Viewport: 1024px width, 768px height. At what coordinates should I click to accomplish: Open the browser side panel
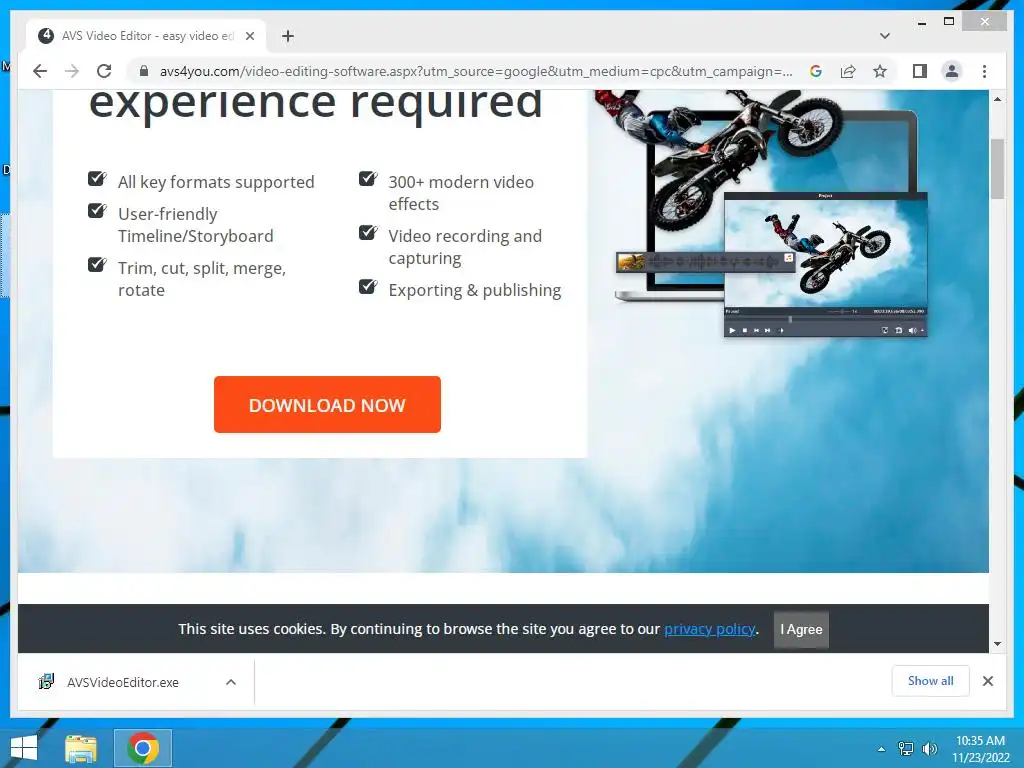(920, 71)
